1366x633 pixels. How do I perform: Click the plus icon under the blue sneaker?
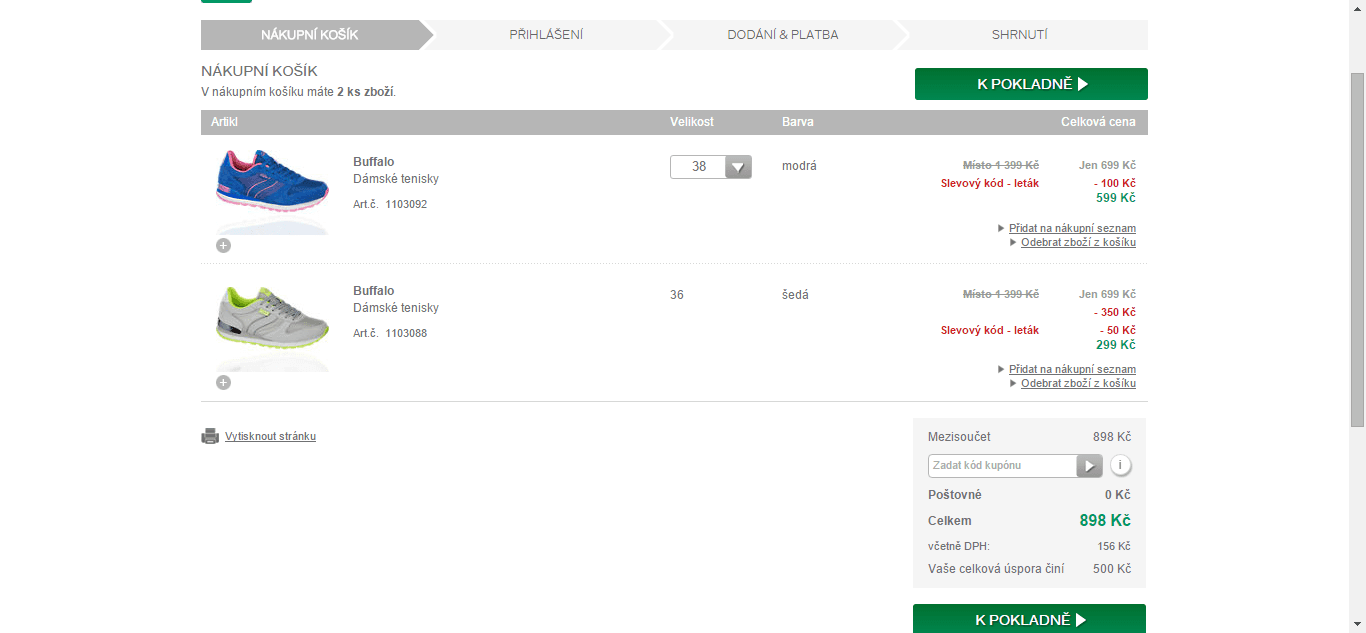(223, 245)
